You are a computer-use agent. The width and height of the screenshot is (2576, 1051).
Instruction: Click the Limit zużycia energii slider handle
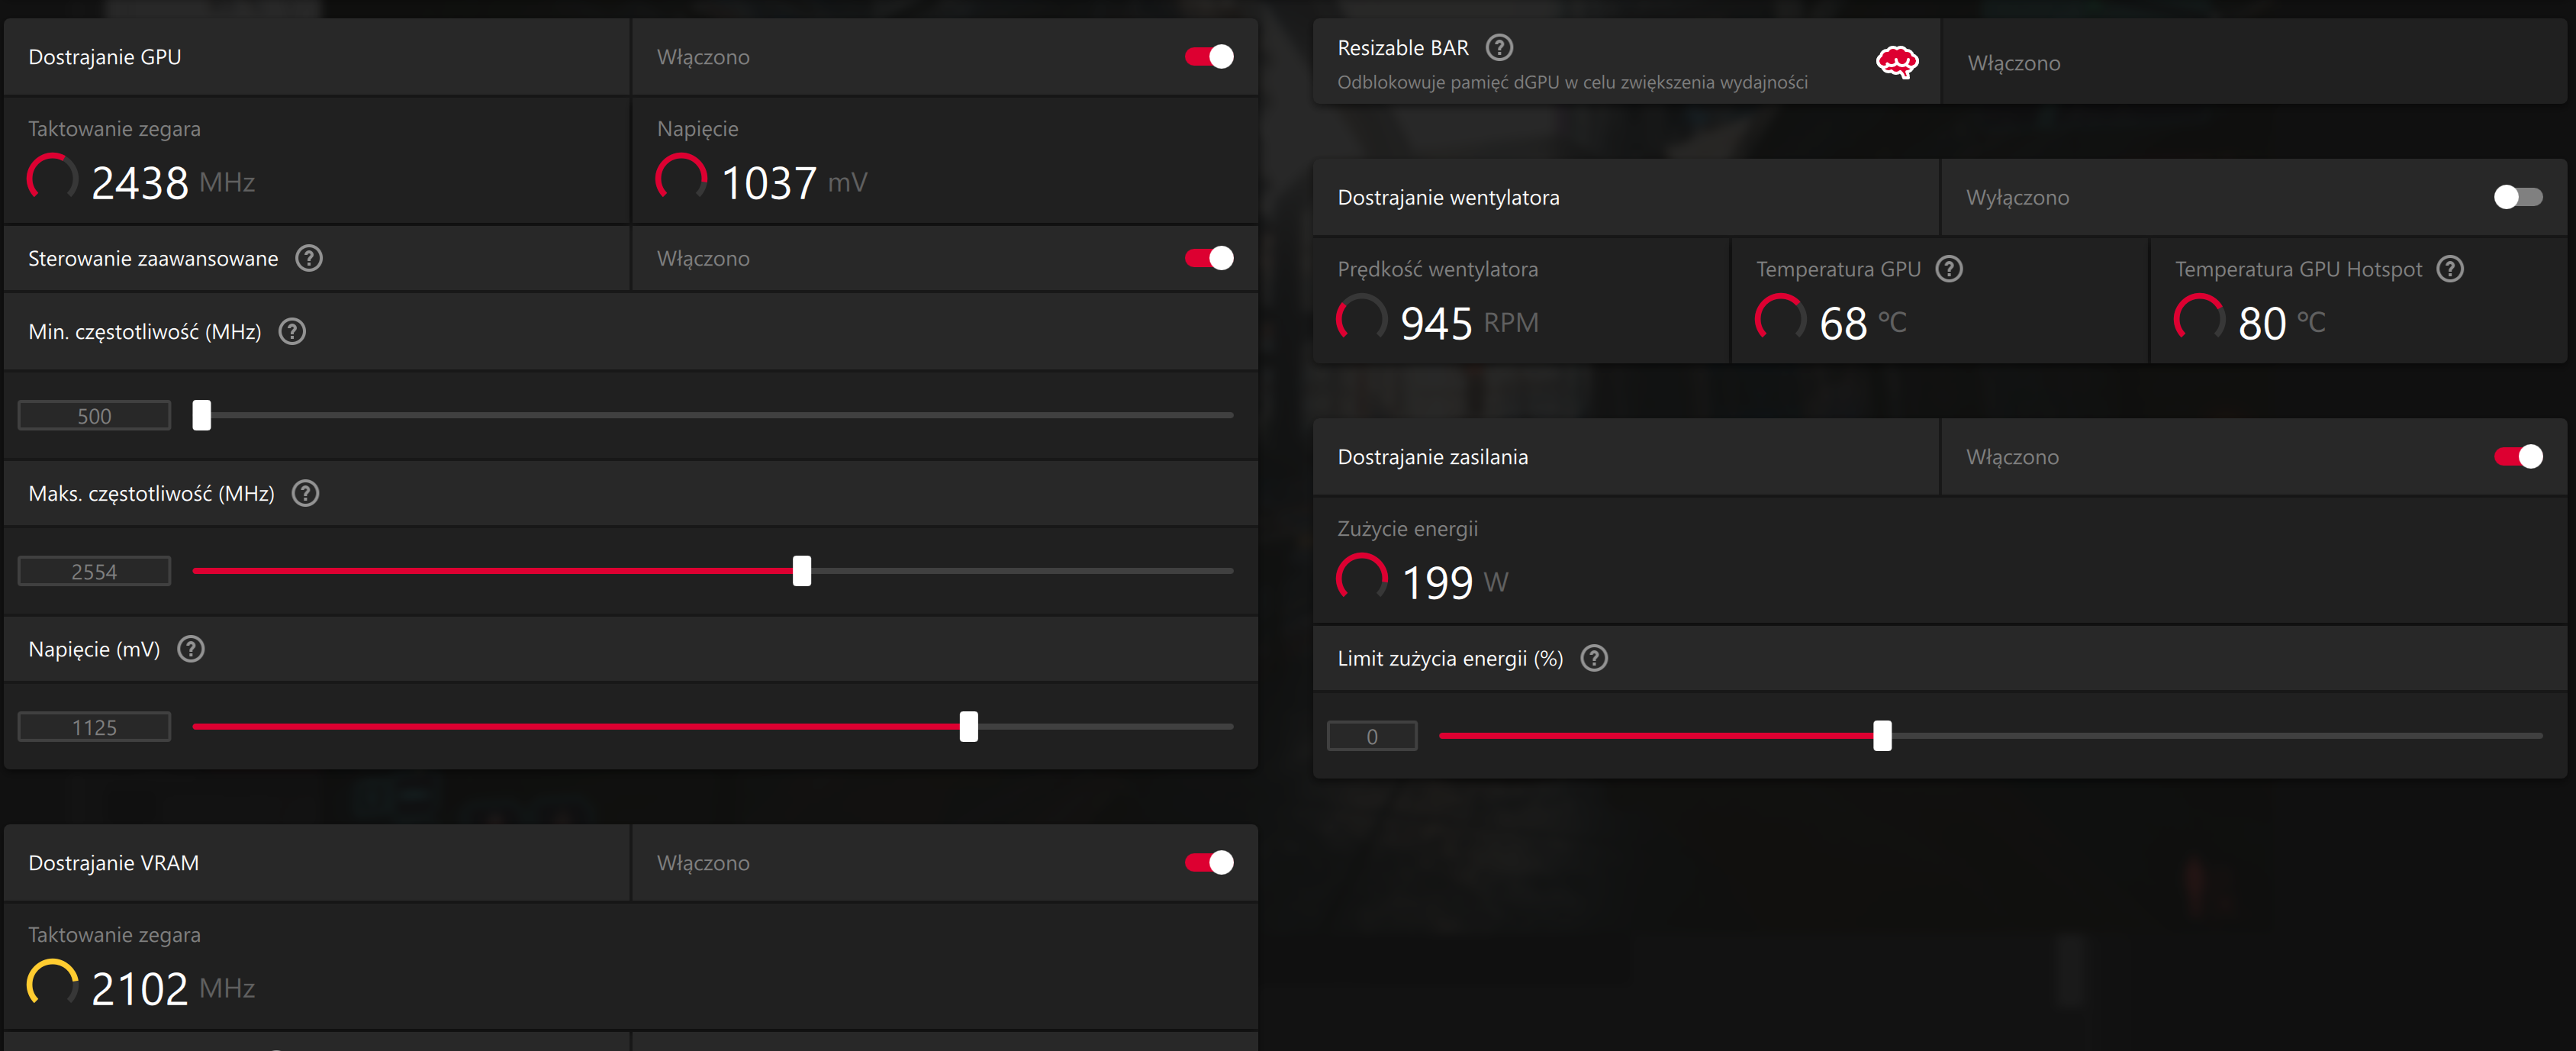click(1882, 736)
